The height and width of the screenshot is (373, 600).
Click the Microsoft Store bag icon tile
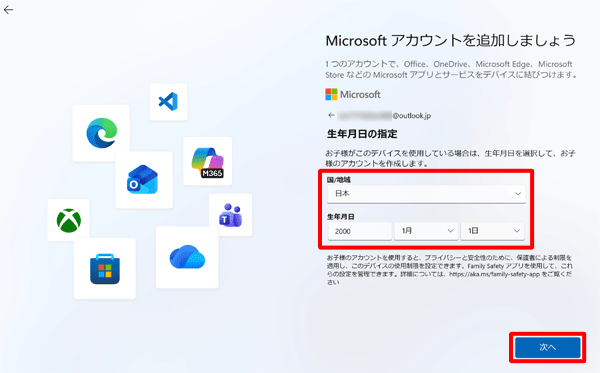pyautogui.click(x=105, y=269)
